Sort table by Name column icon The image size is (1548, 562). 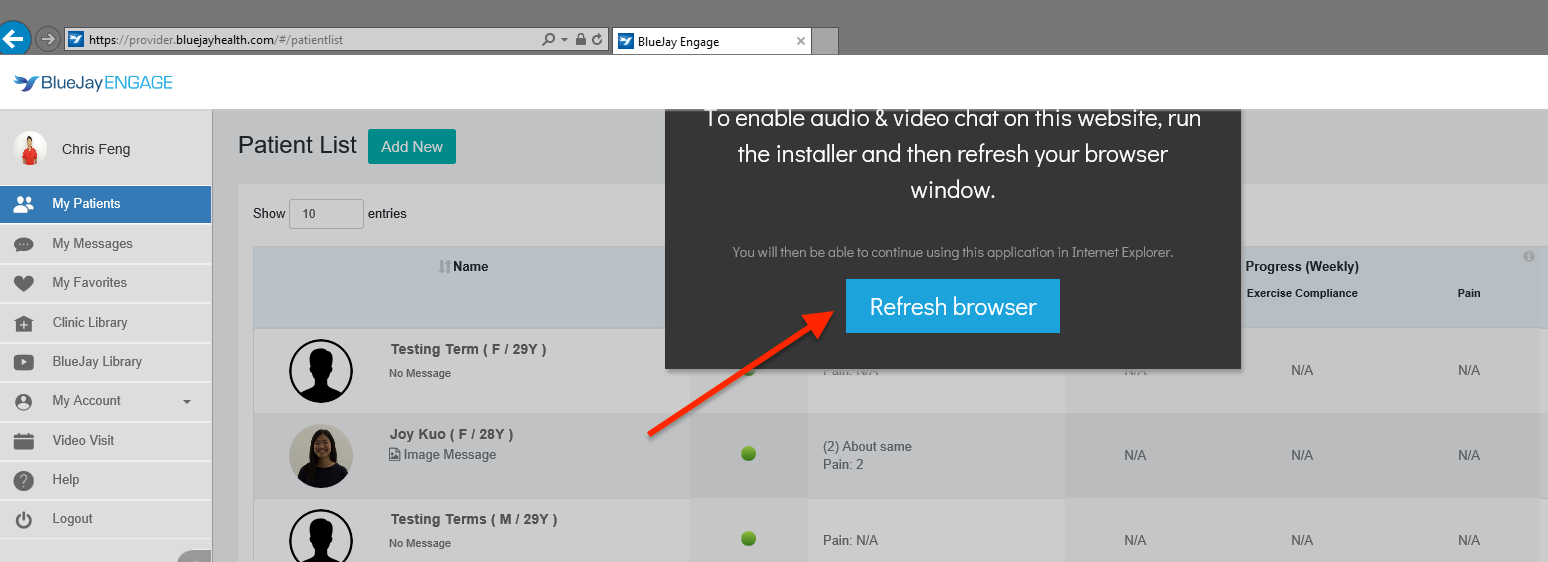click(x=445, y=267)
